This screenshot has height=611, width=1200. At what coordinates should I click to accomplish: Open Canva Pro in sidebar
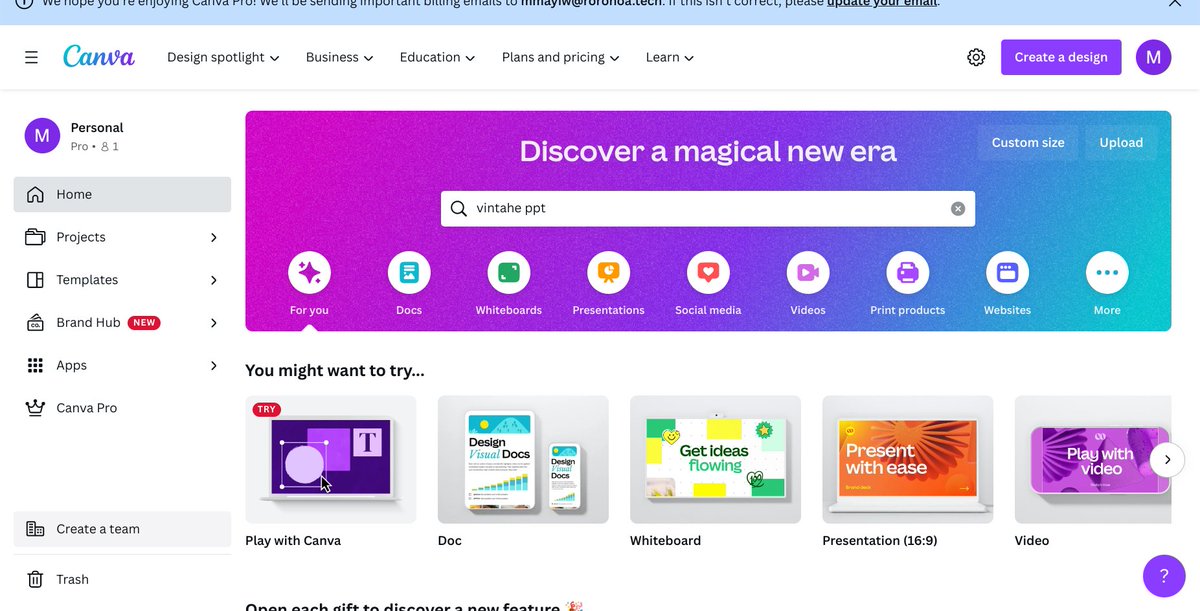tap(122, 408)
